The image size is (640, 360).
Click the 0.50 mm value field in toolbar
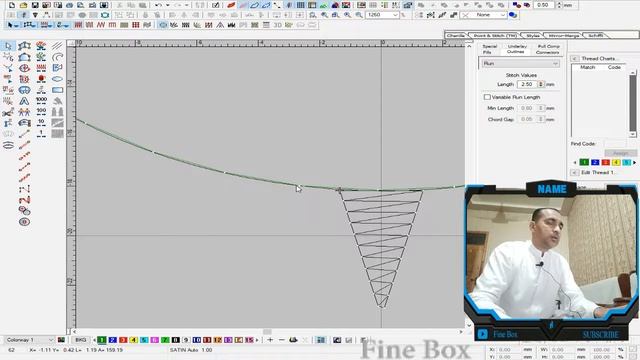coord(544,5)
